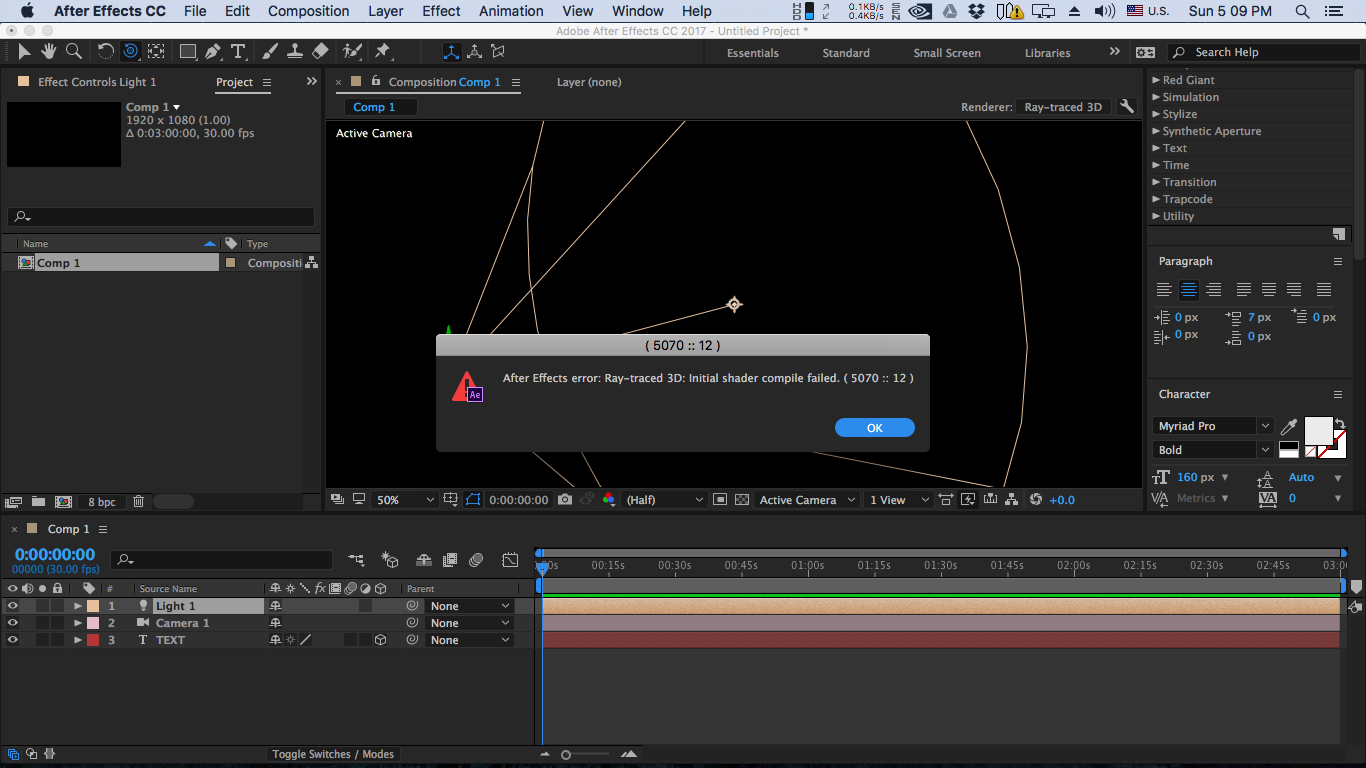Image resolution: width=1366 pixels, height=768 pixels.
Task: Open the Active Camera view dropdown
Action: coord(807,500)
